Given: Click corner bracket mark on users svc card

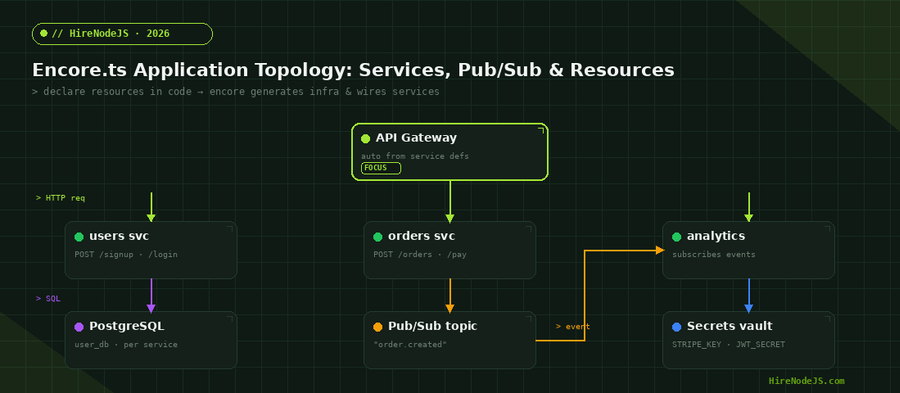Looking at the screenshot, I should [230, 229].
